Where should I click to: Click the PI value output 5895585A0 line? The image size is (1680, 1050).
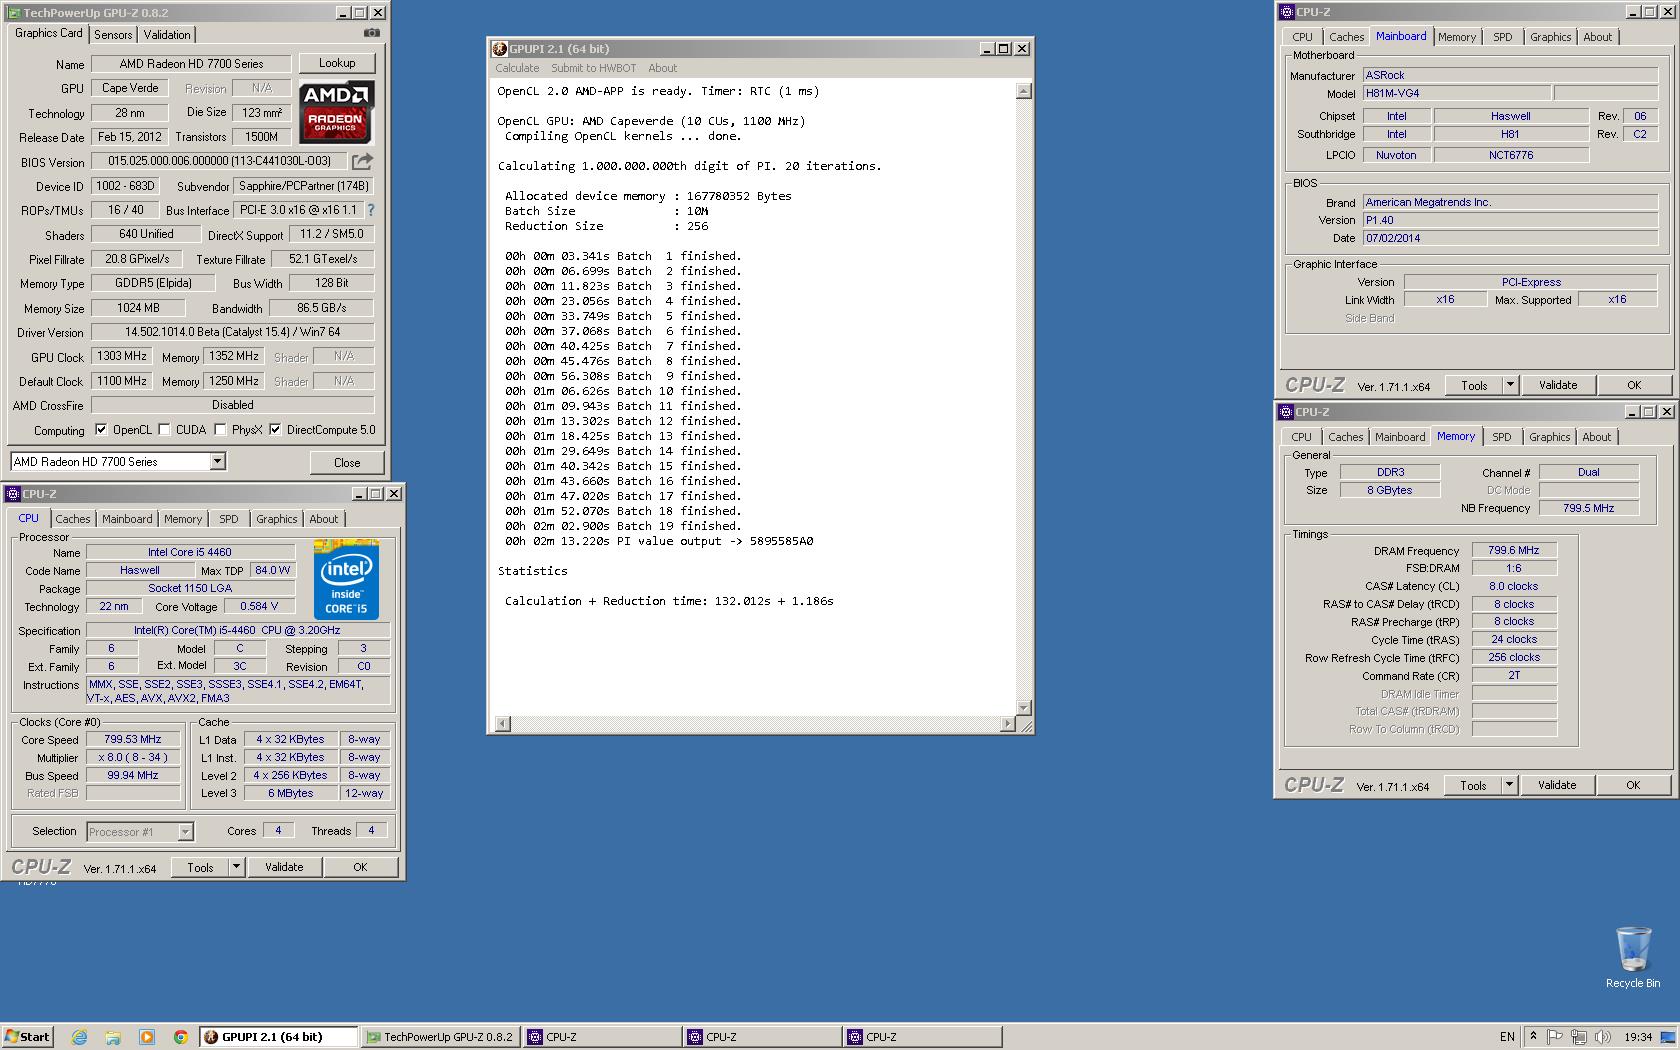pos(659,541)
